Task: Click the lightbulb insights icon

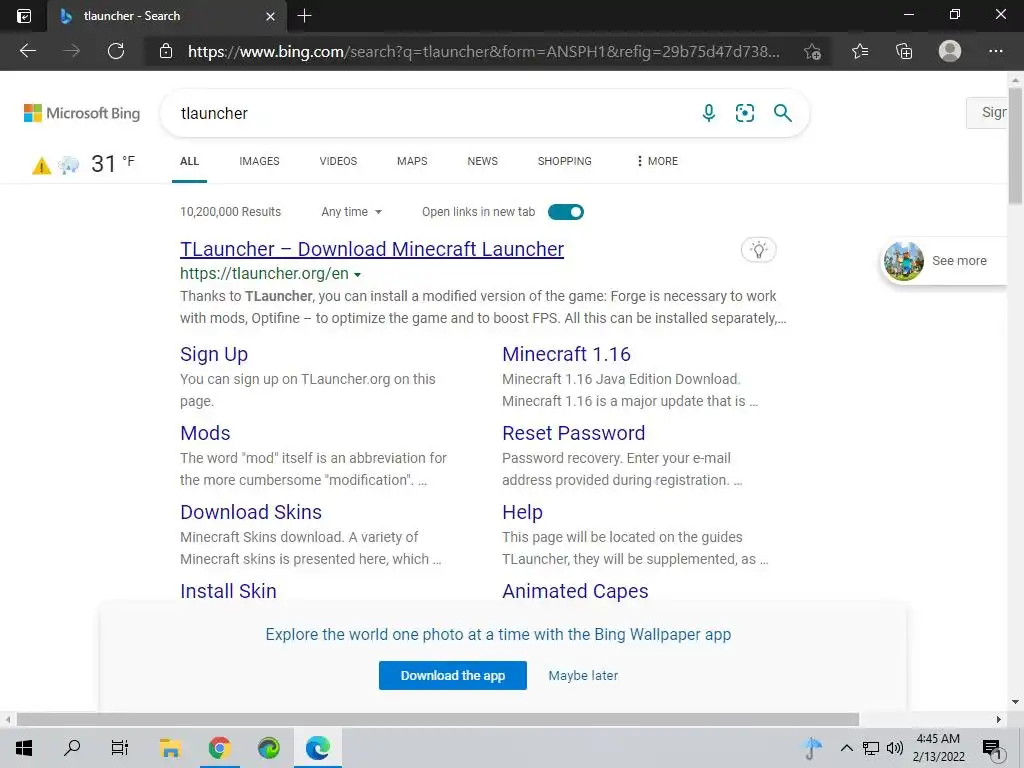Action: point(758,249)
